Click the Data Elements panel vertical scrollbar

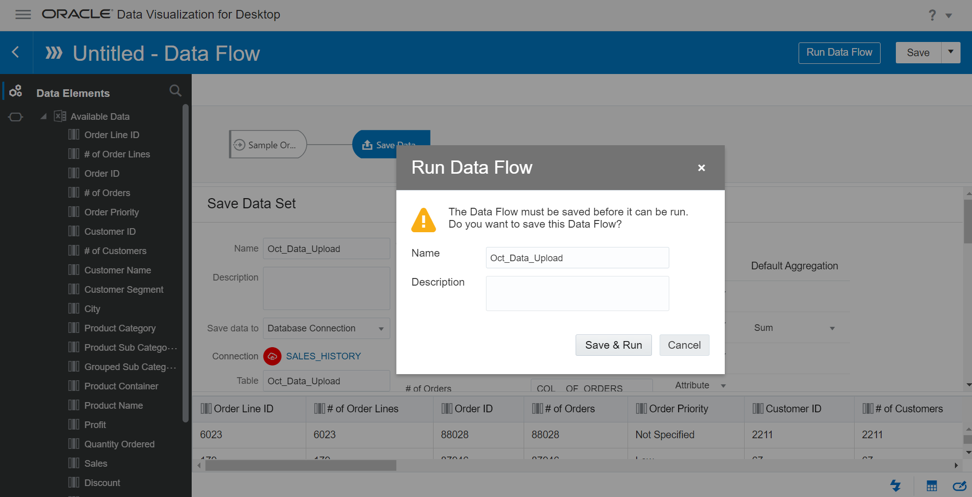[x=185, y=263]
